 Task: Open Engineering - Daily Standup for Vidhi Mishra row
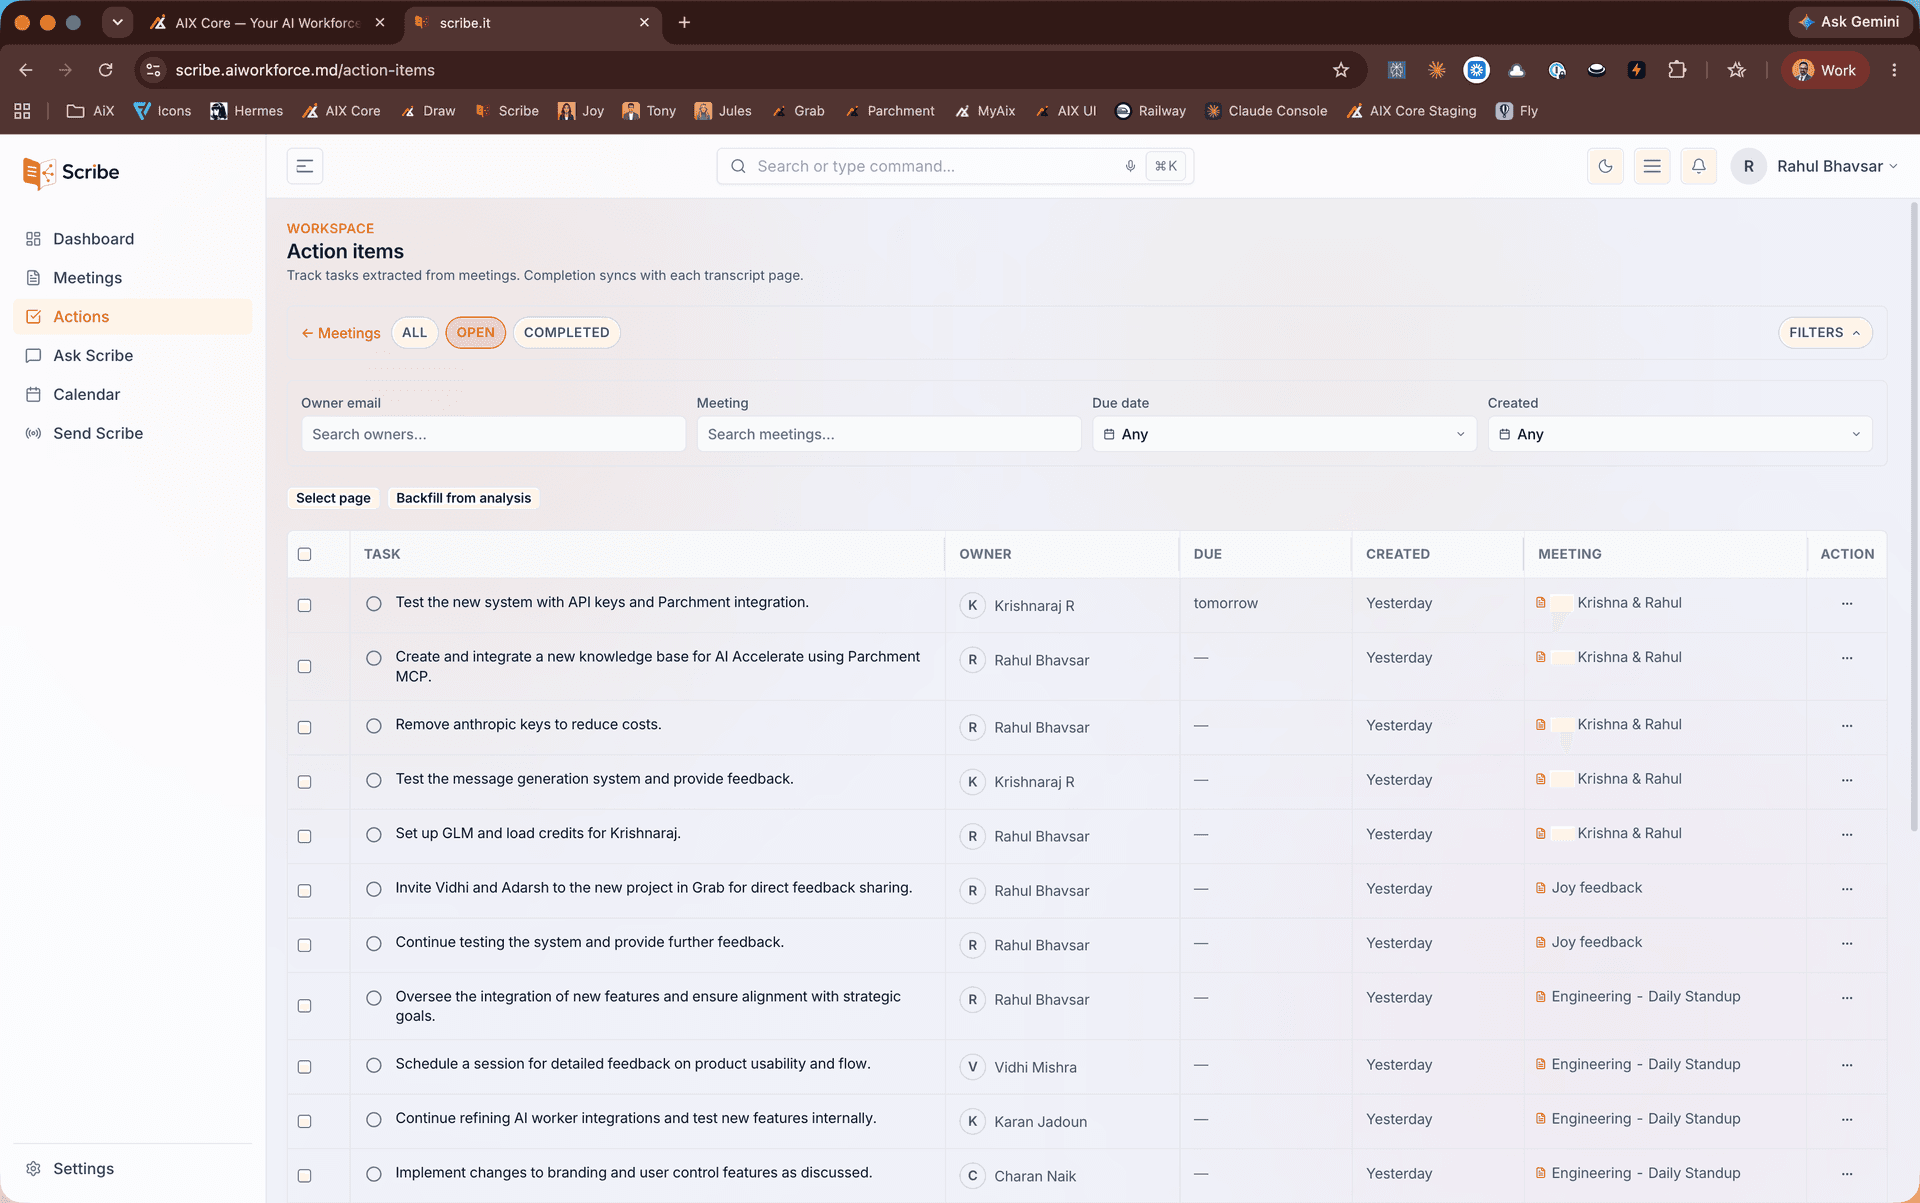click(x=1645, y=1064)
